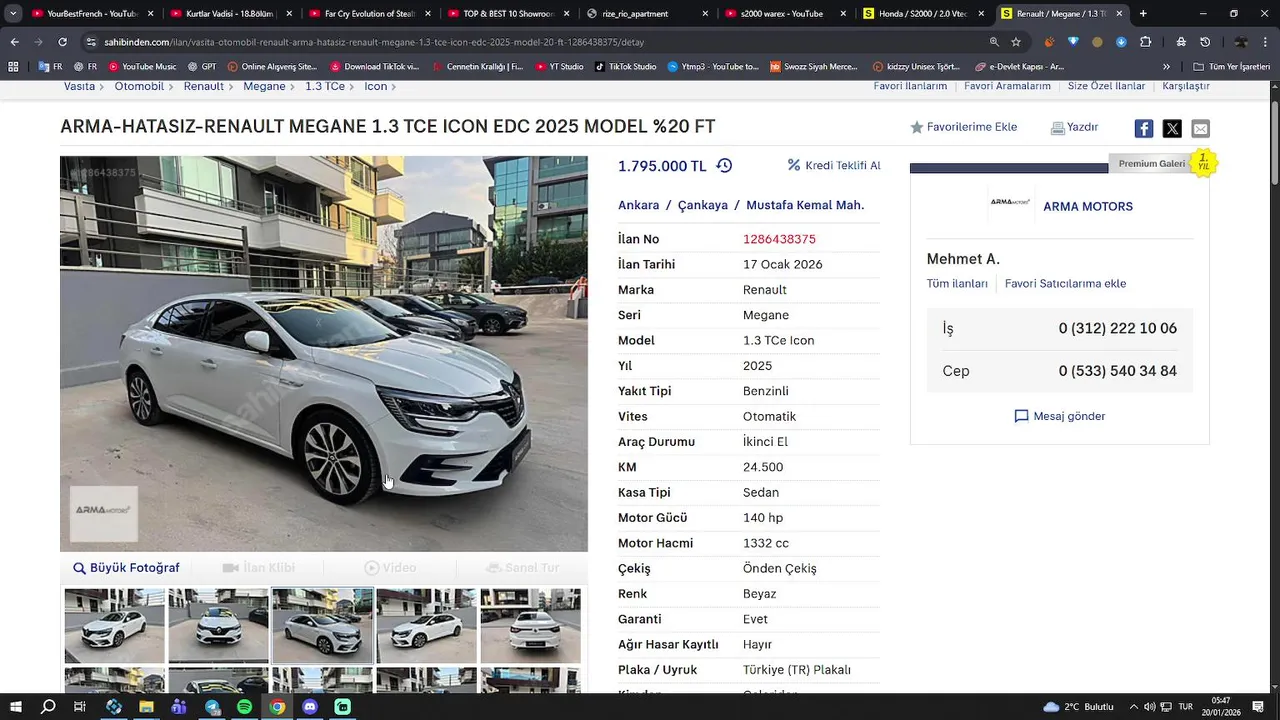Click the seller phone 0 (533) 540 34 84
The height and width of the screenshot is (720, 1280).
[x=1118, y=371]
